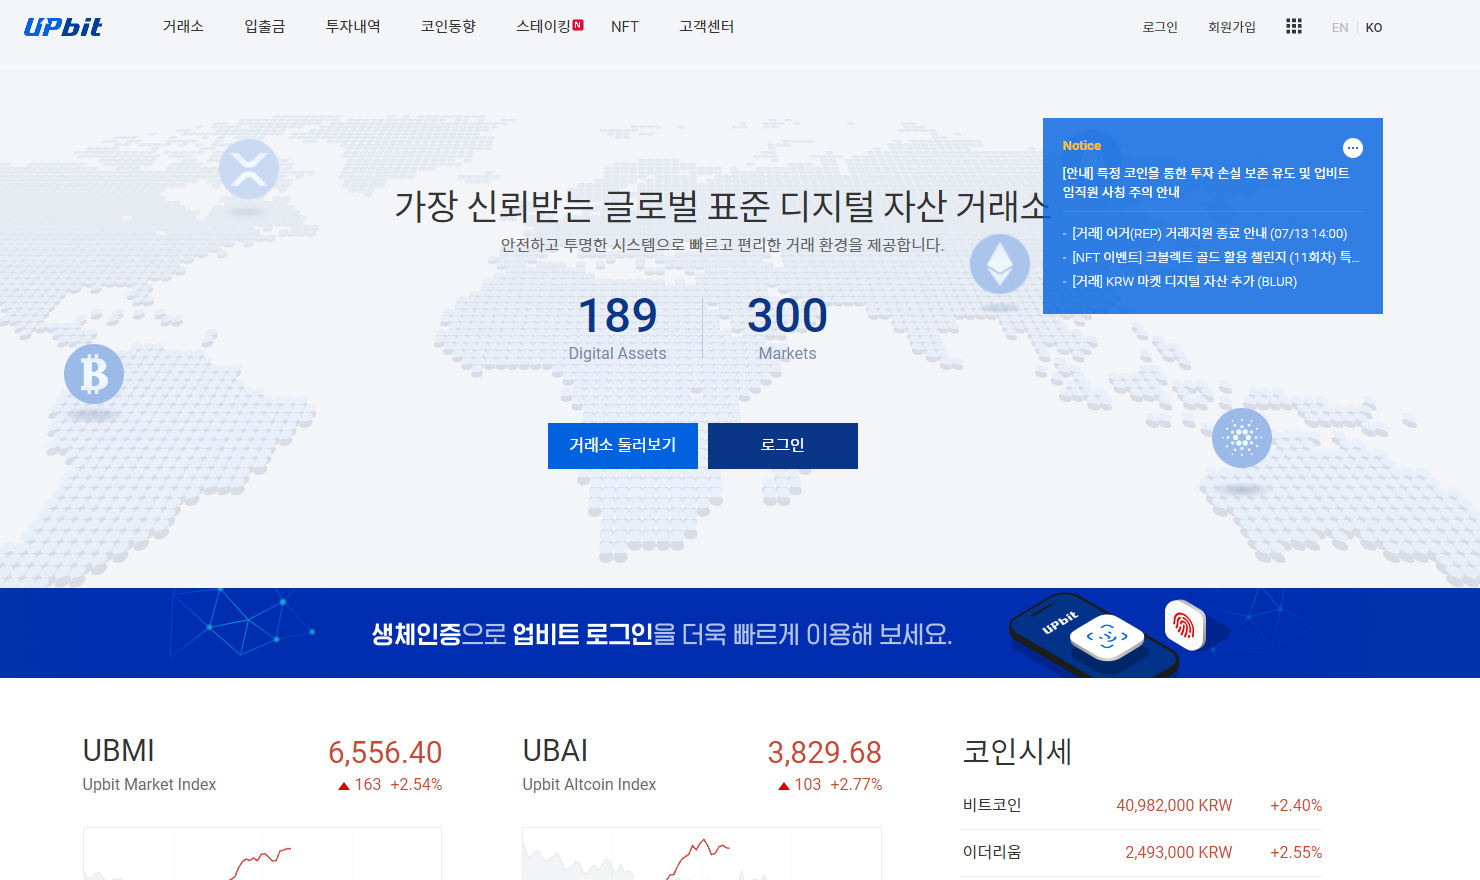The image size is (1480, 880).
Task: Click the 코인시세 heading
Action: [1017, 751]
